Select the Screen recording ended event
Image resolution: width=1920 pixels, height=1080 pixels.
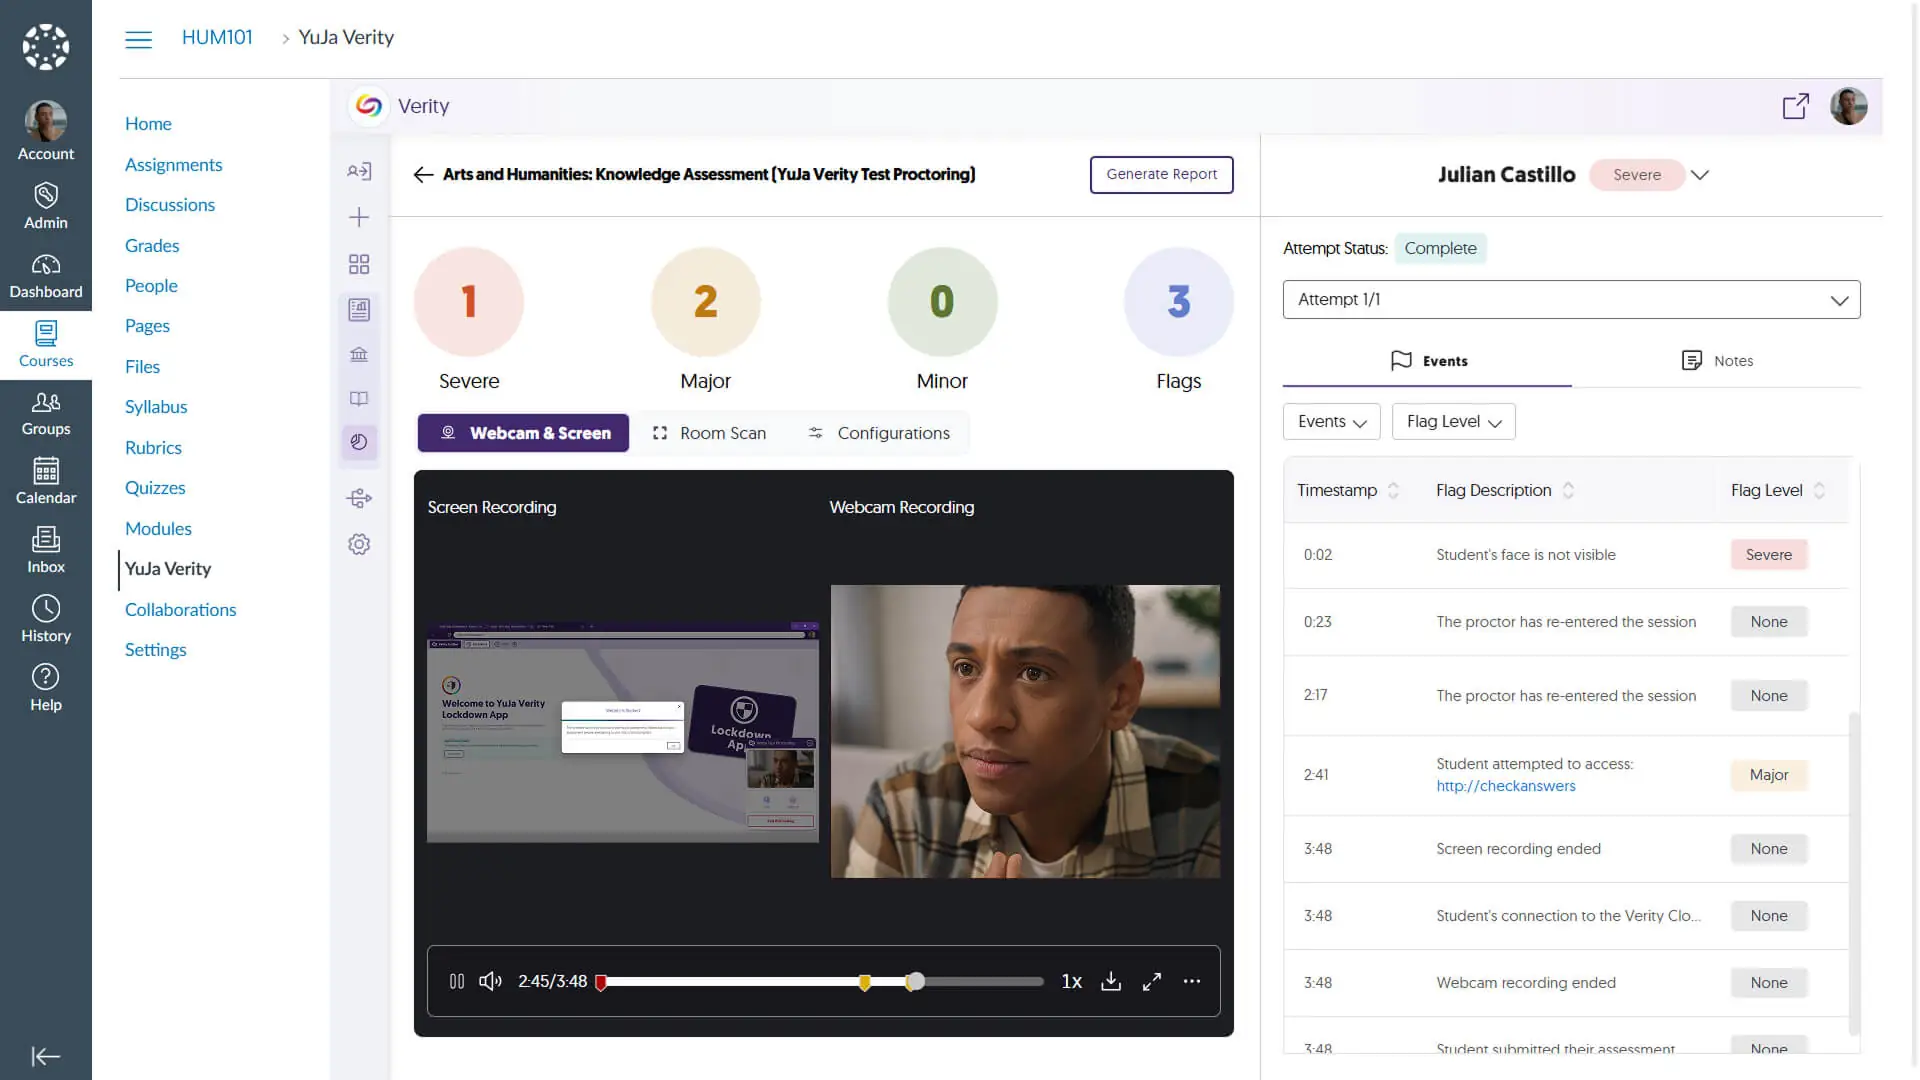click(x=1566, y=849)
